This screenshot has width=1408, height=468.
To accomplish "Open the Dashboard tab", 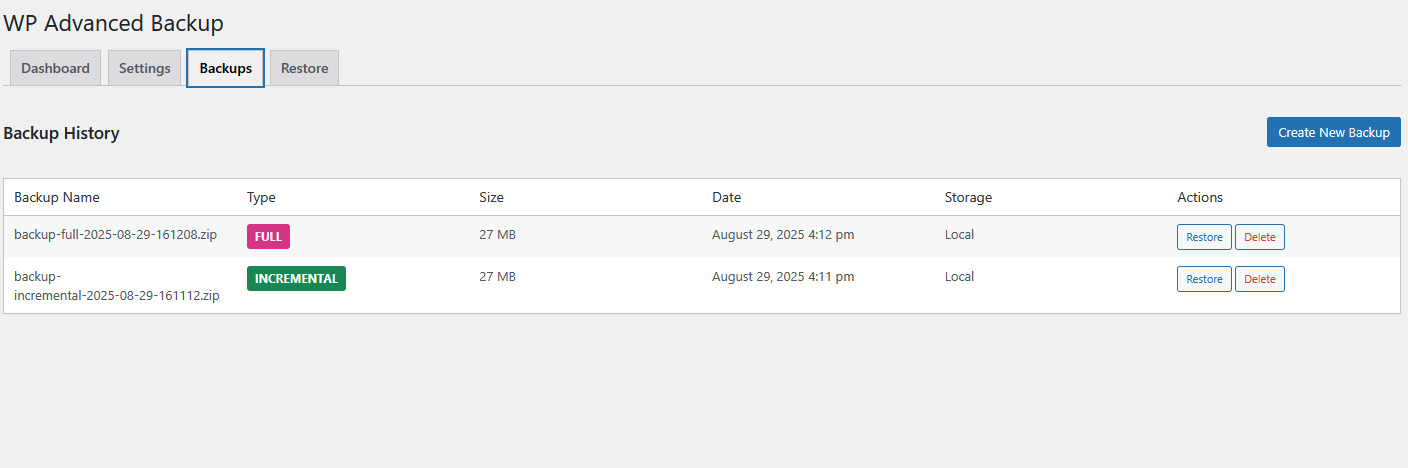I will pos(55,68).
